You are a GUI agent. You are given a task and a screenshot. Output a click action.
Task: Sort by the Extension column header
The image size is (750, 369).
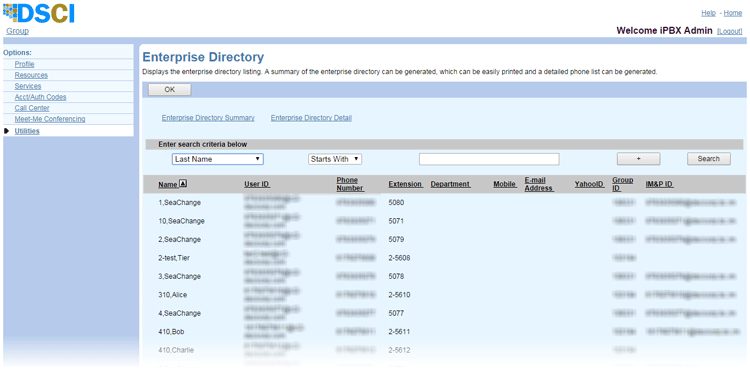click(405, 184)
